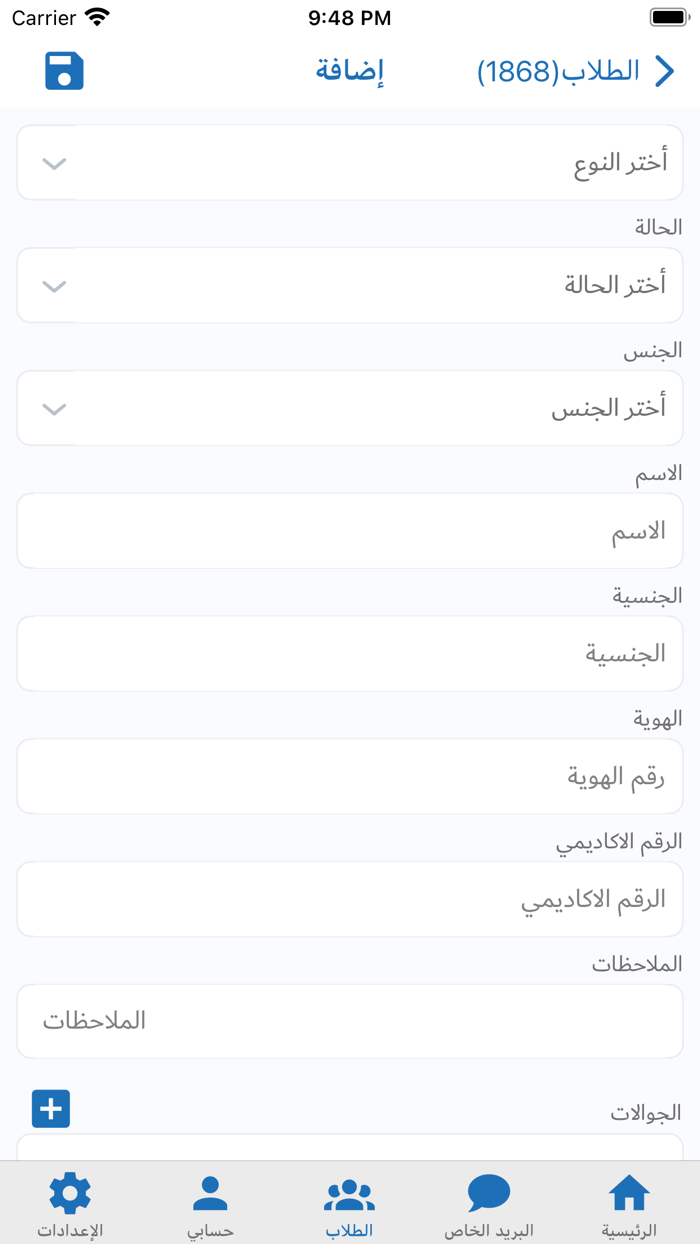The height and width of the screenshot is (1244, 700).
Task: Expand the أختر النوع dropdown
Action: click(x=350, y=162)
